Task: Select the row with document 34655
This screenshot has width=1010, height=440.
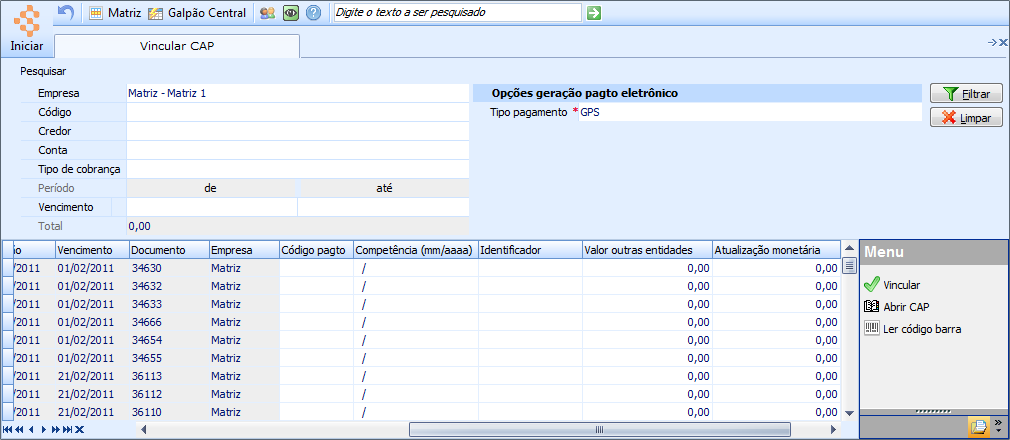Action: pos(422,358)
